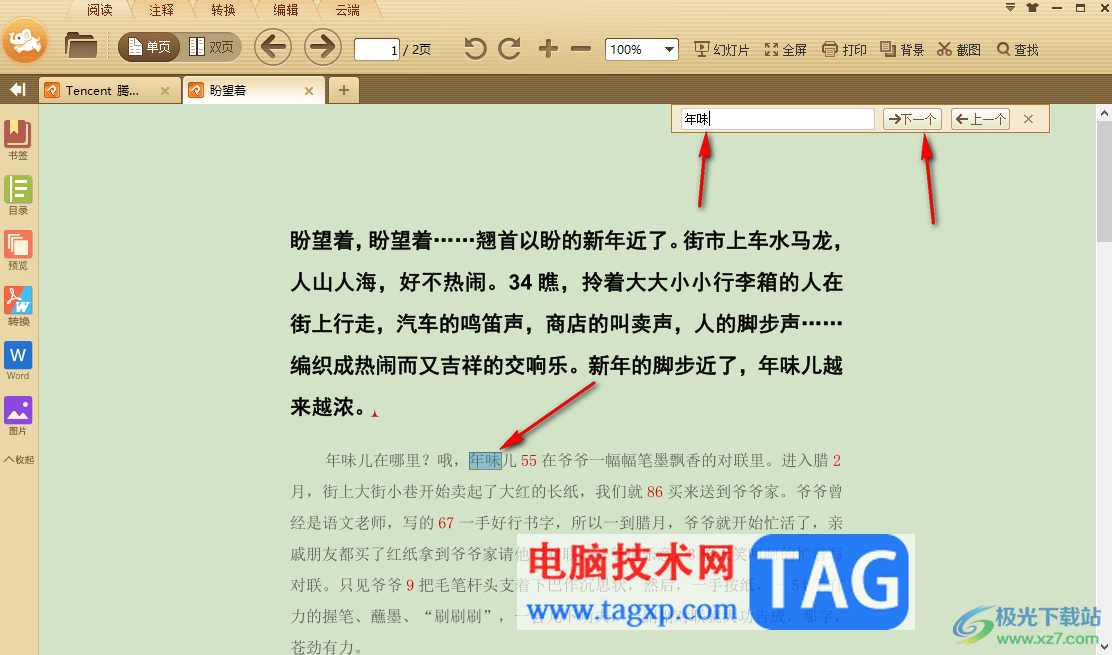Open the 云端 ribbon tab

pyautogui.click(x=348, y=10)
